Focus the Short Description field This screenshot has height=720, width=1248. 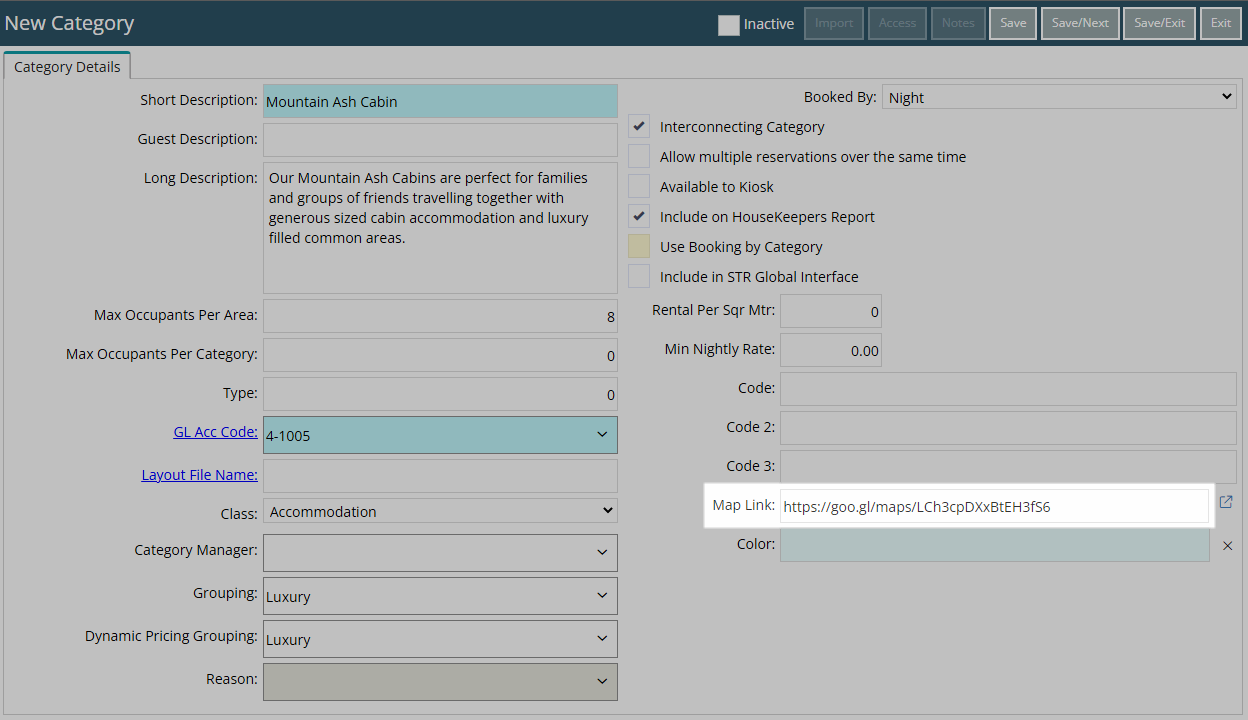(440, 101)
